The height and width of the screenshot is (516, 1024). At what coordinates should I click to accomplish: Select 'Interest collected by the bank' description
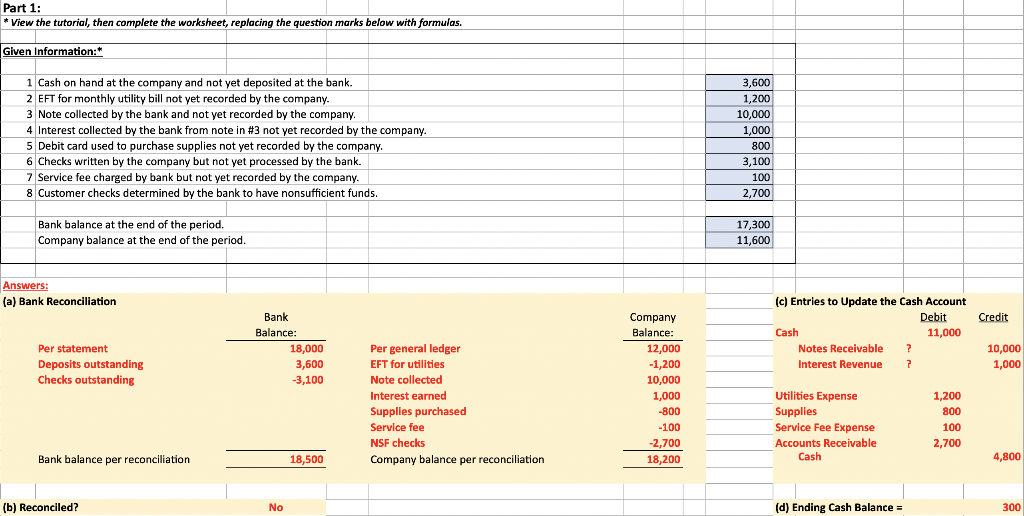coord(232,130)
